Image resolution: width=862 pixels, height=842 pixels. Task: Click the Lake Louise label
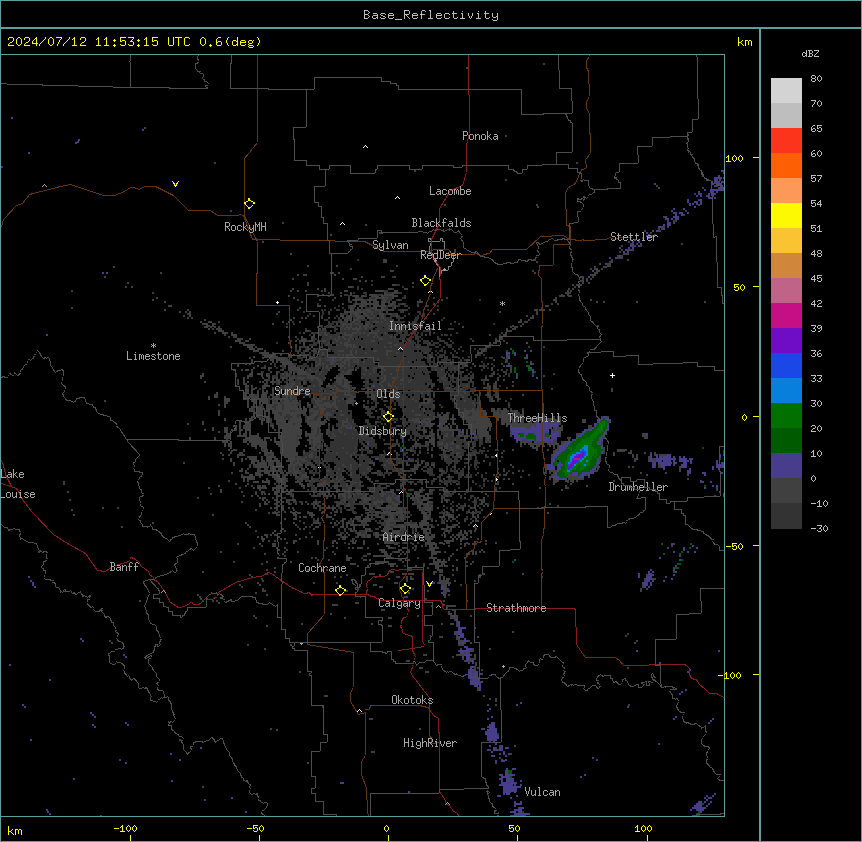[x=18, y=484]
